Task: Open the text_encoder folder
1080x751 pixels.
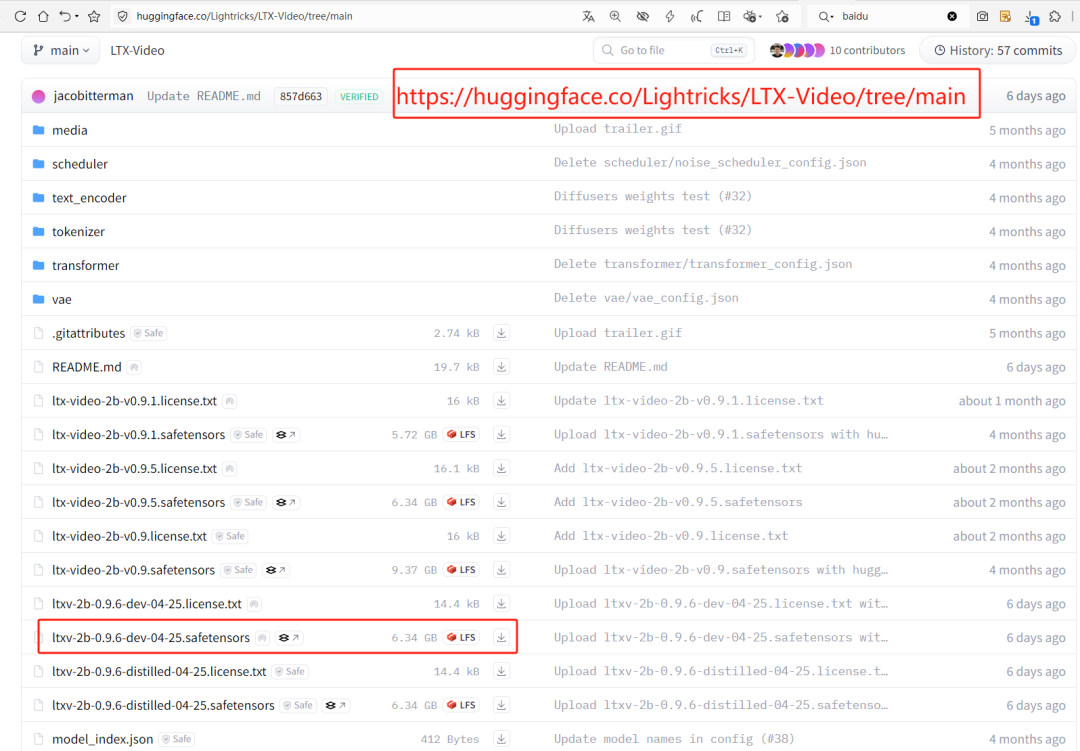Action: [89, 198]
